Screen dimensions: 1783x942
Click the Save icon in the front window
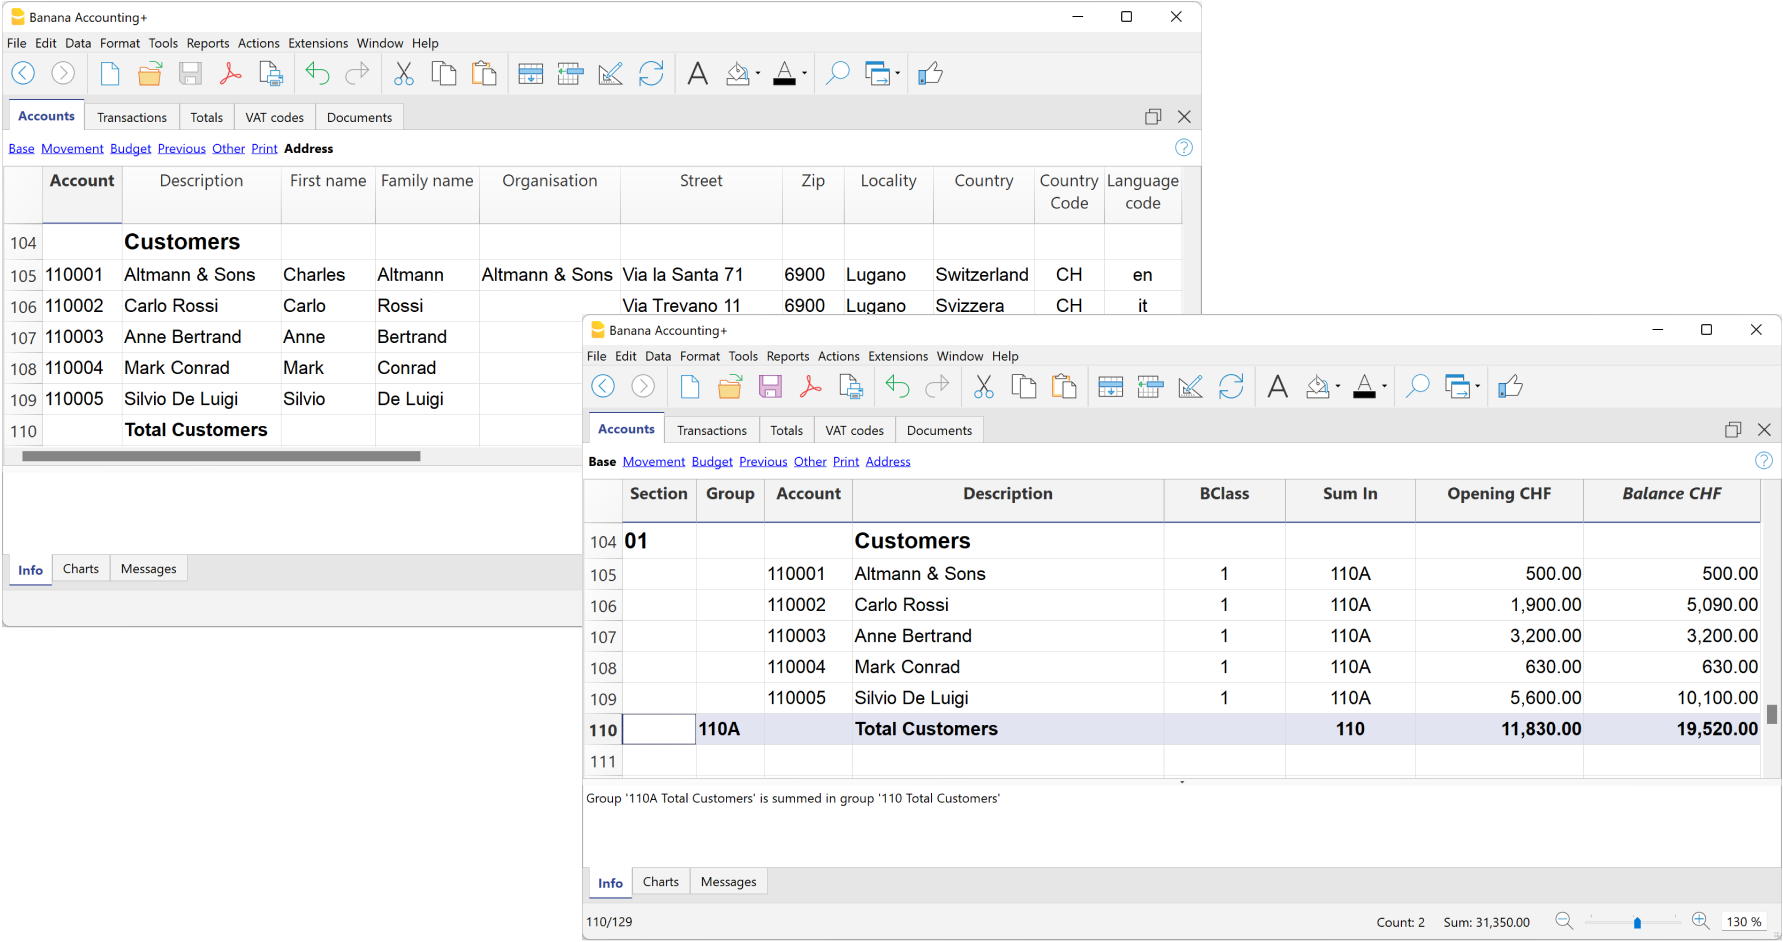[770, 387]
